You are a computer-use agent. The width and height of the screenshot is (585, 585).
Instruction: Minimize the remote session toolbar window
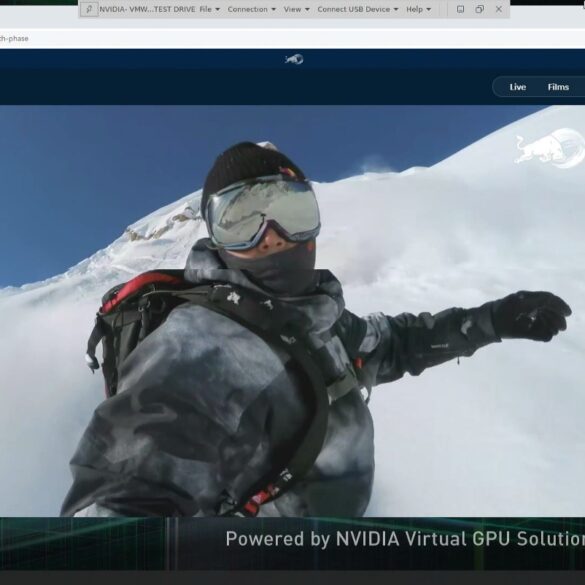[x=460, y=9]
